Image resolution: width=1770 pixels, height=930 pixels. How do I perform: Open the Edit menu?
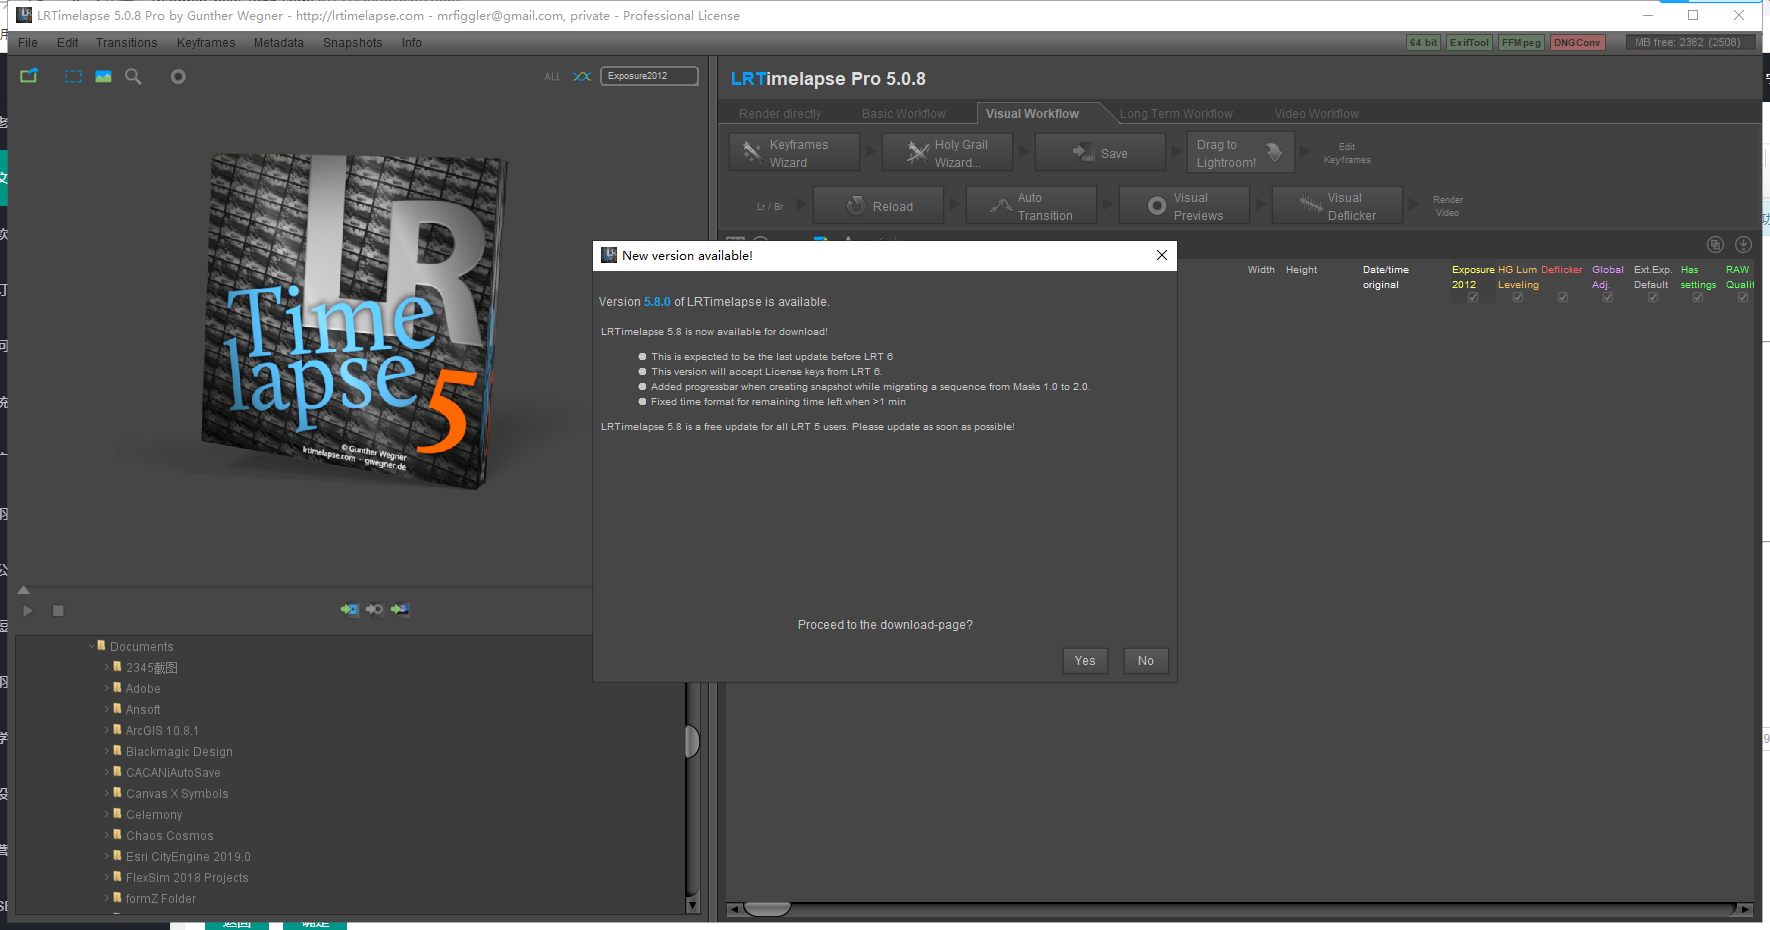[x=68, y=43]
